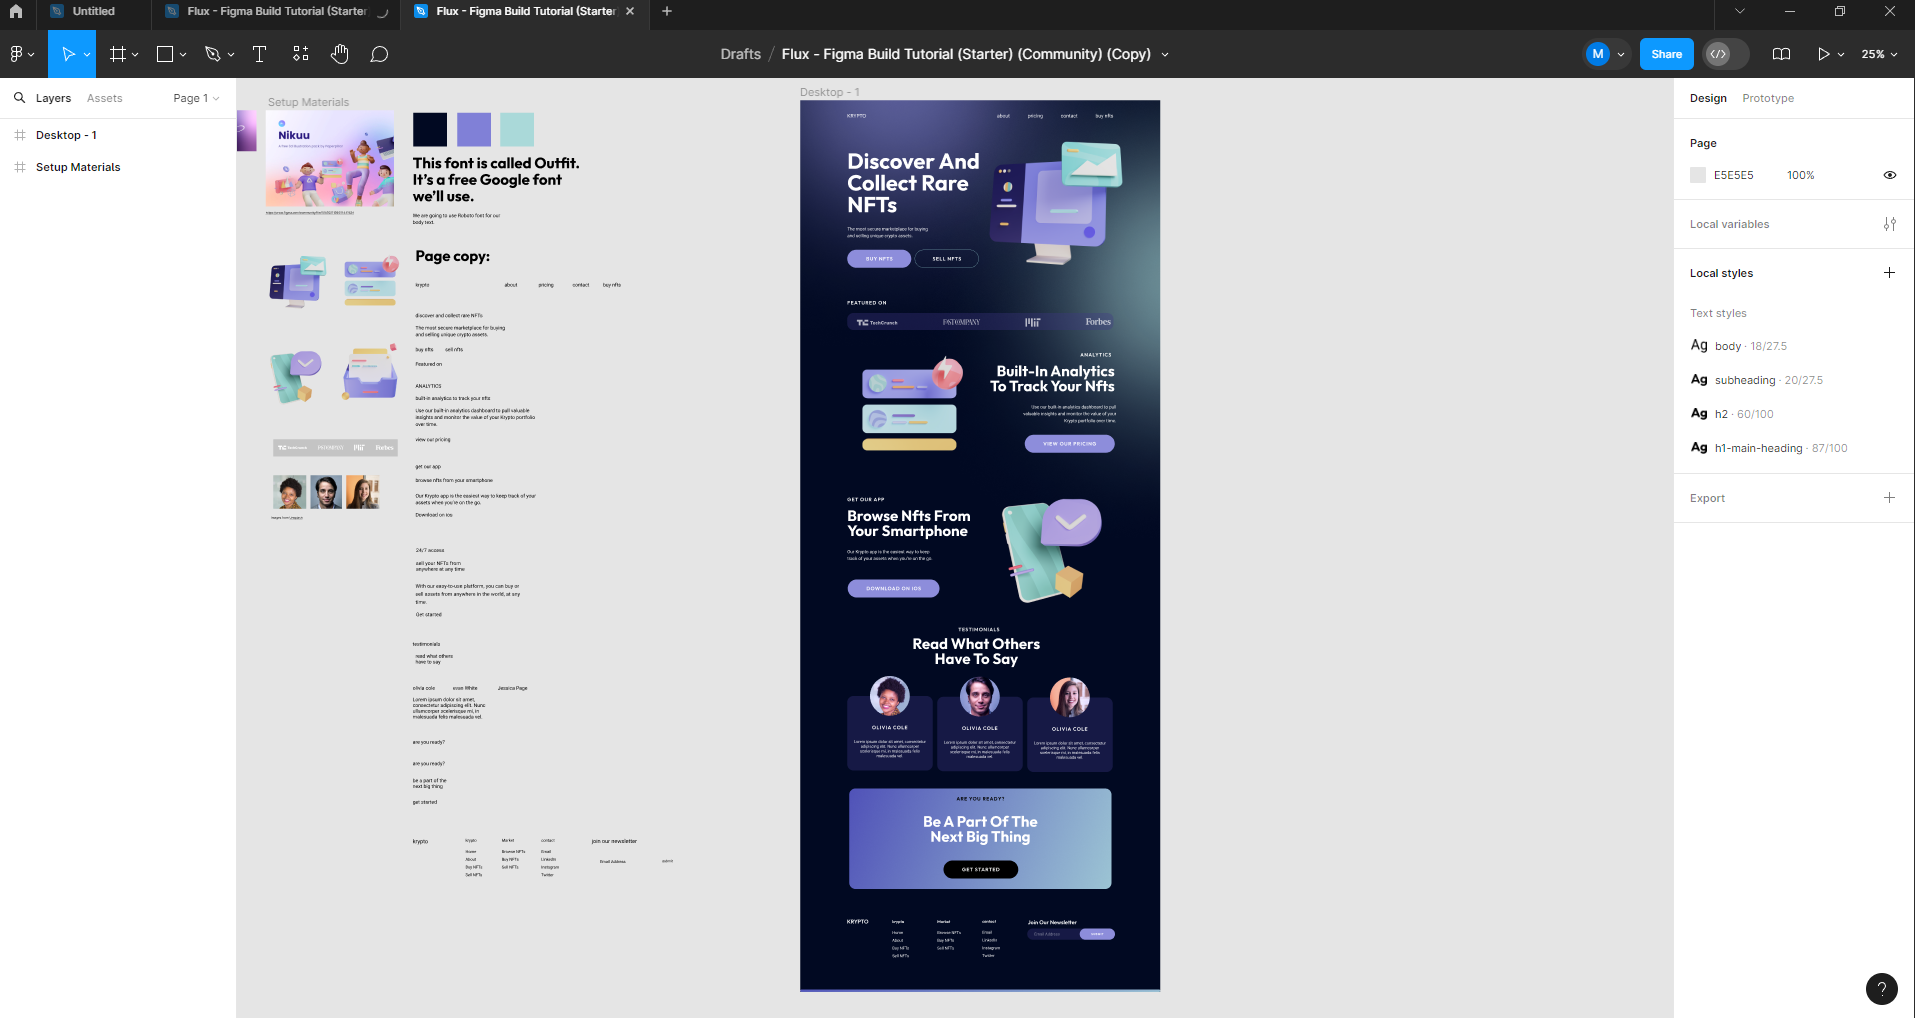Switch to the Prototype tab
This screenshot has height=1018, width=1915.
click(x=1767, y=98)
